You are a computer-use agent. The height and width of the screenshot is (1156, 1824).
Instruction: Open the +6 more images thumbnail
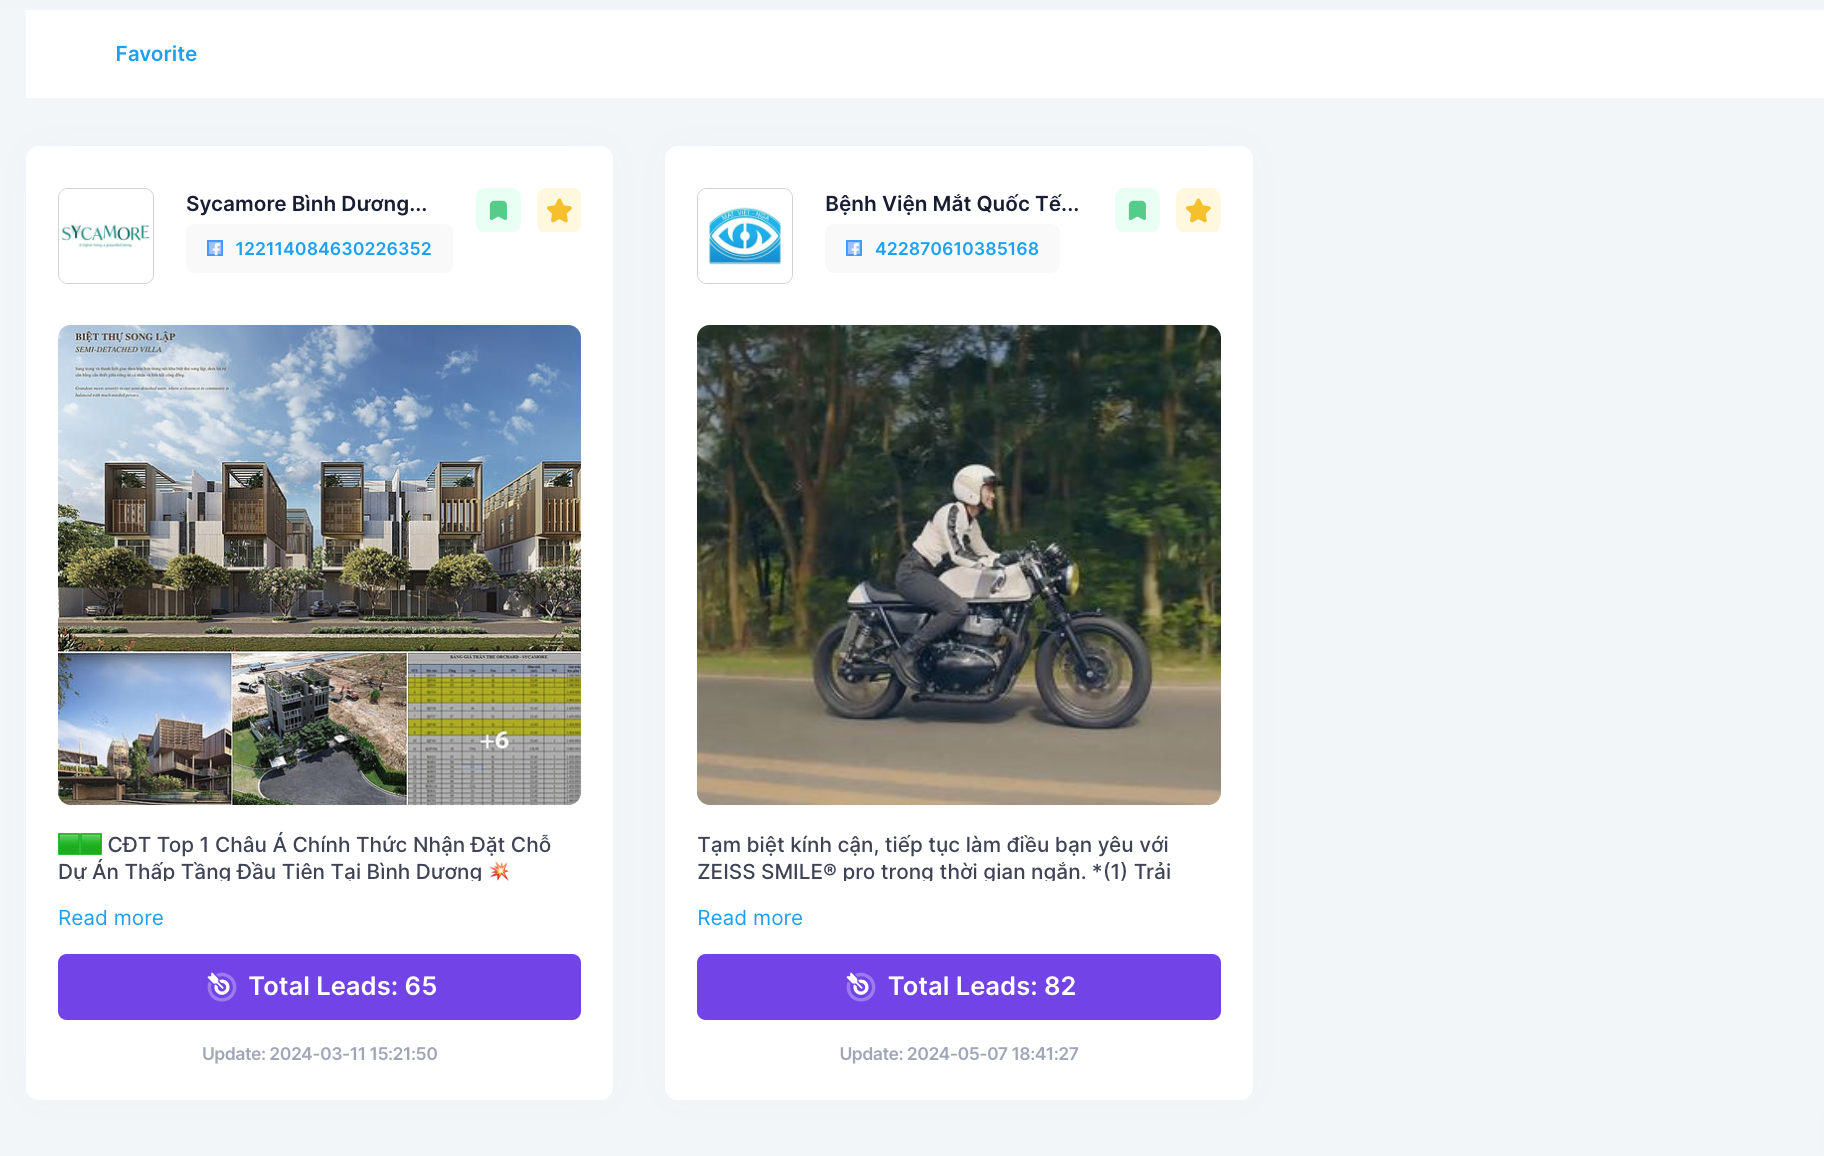494,730
